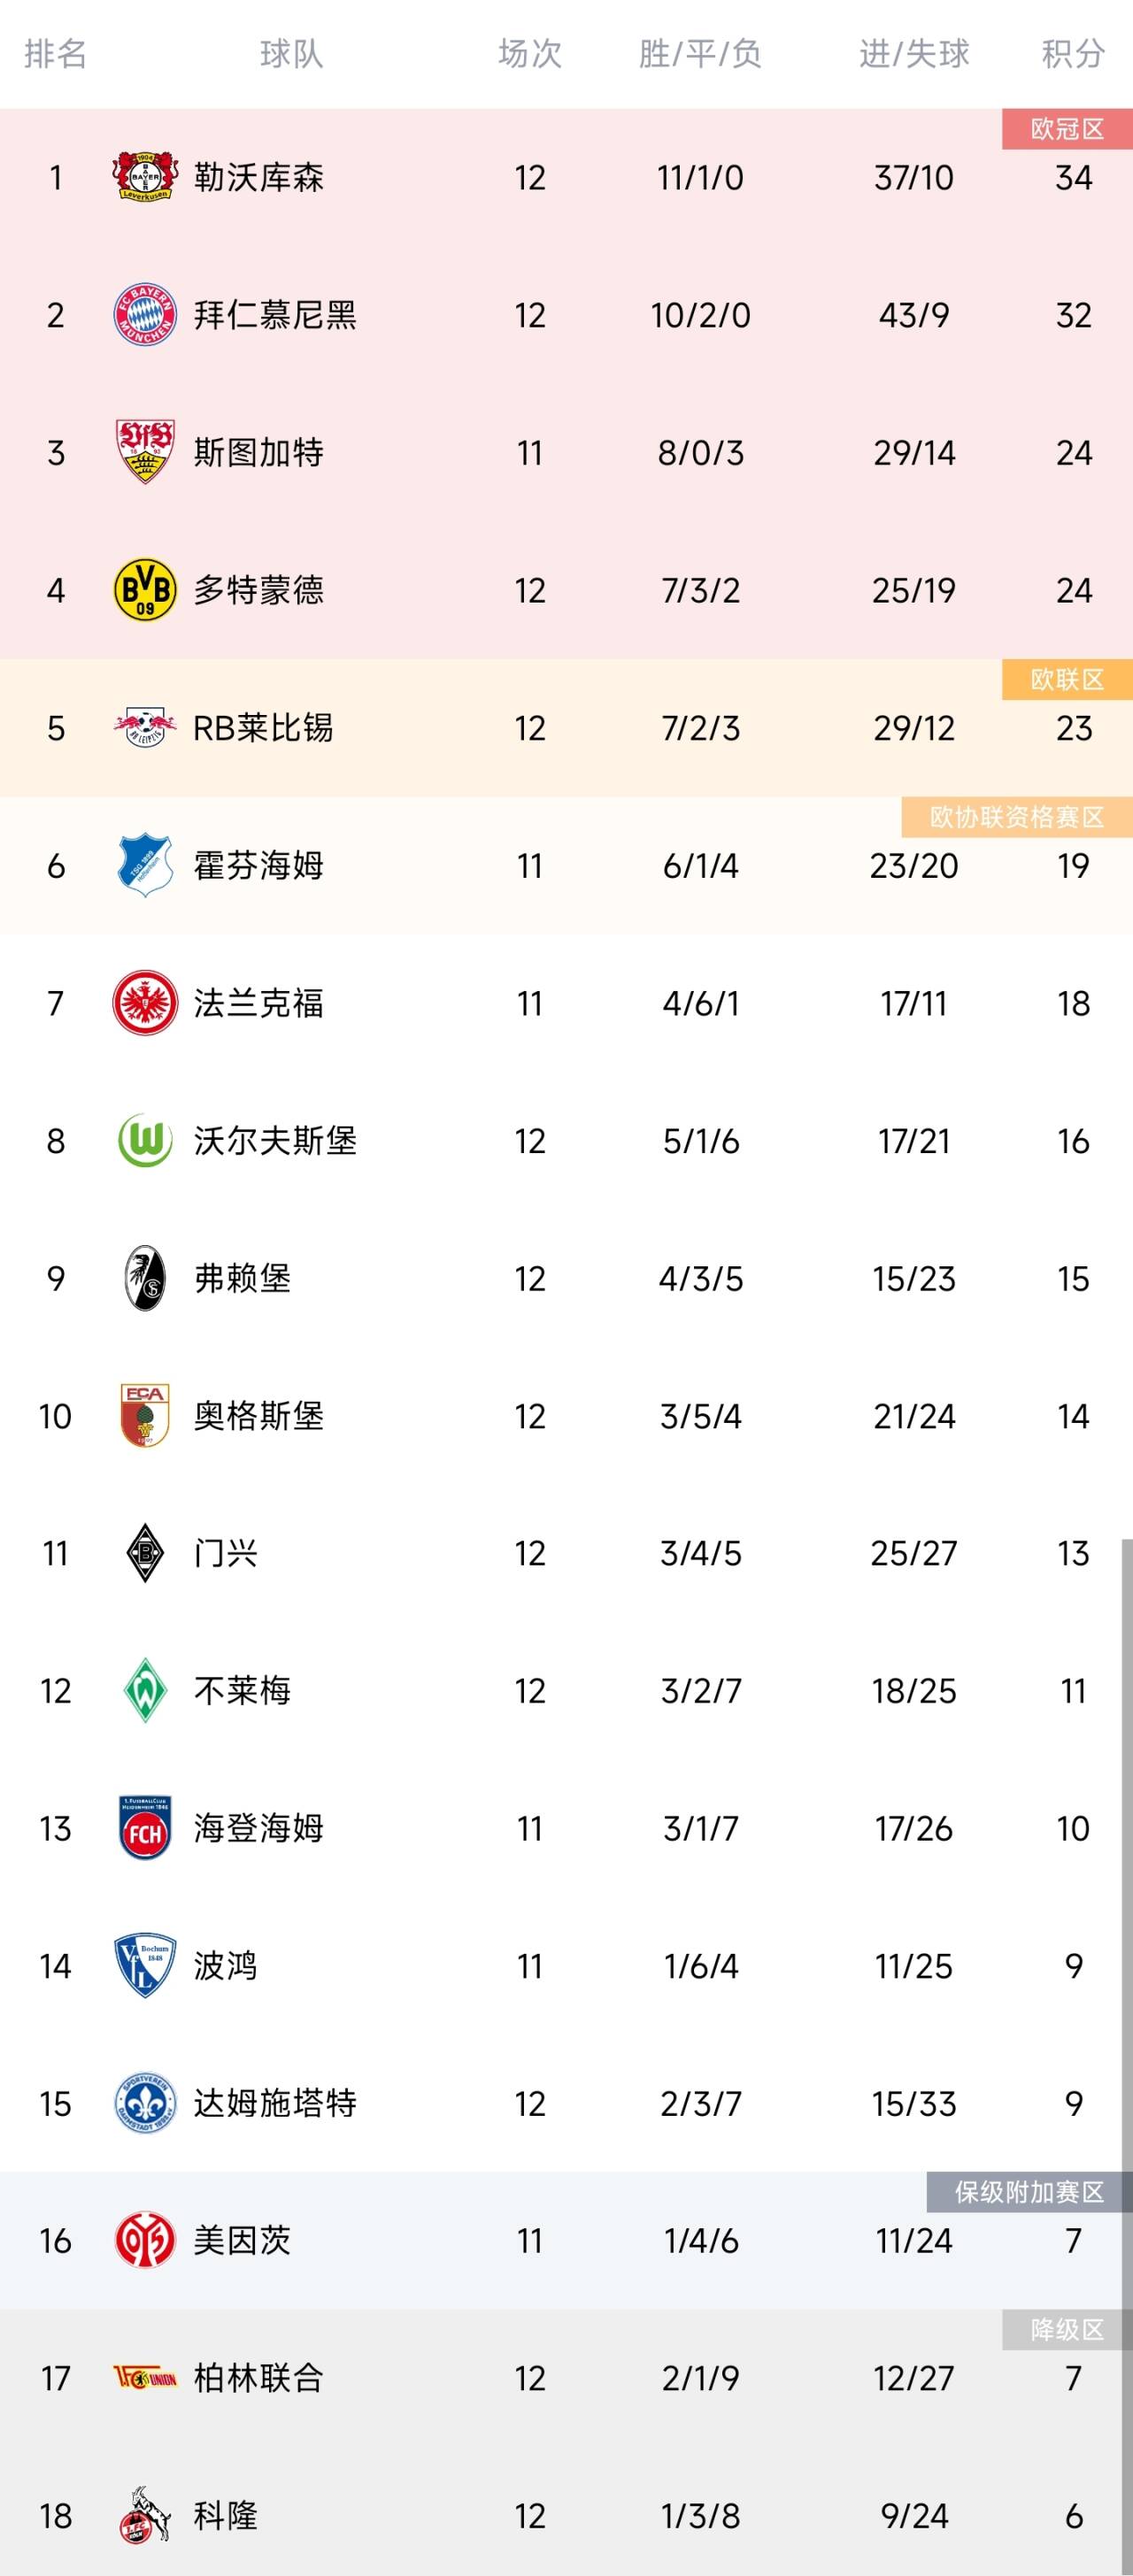
Task: Open team name 霍芬海姆
Action: [258, 865]
